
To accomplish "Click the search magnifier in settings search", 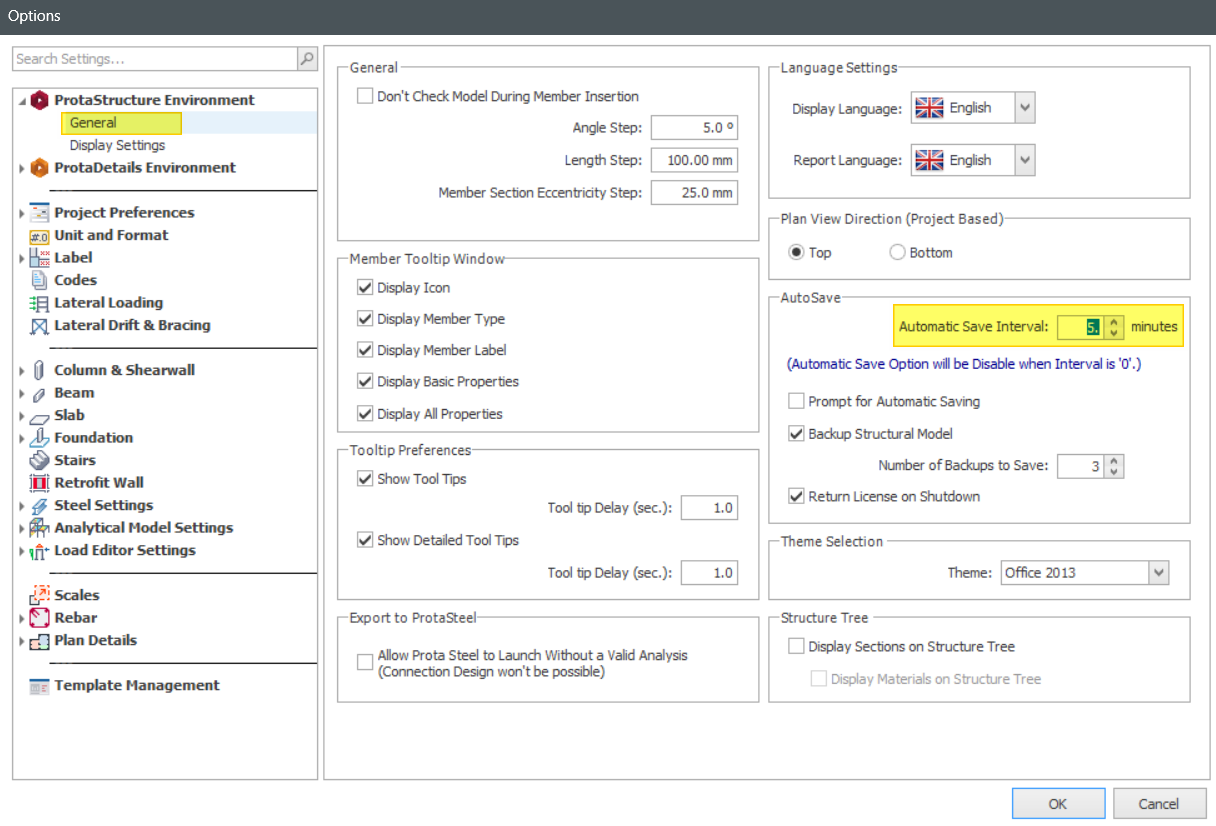I will (306, 59).
